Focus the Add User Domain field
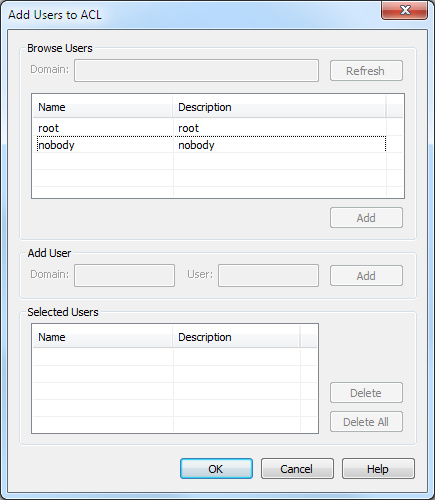This screenshot has width=435, height=500. point(124,275)
